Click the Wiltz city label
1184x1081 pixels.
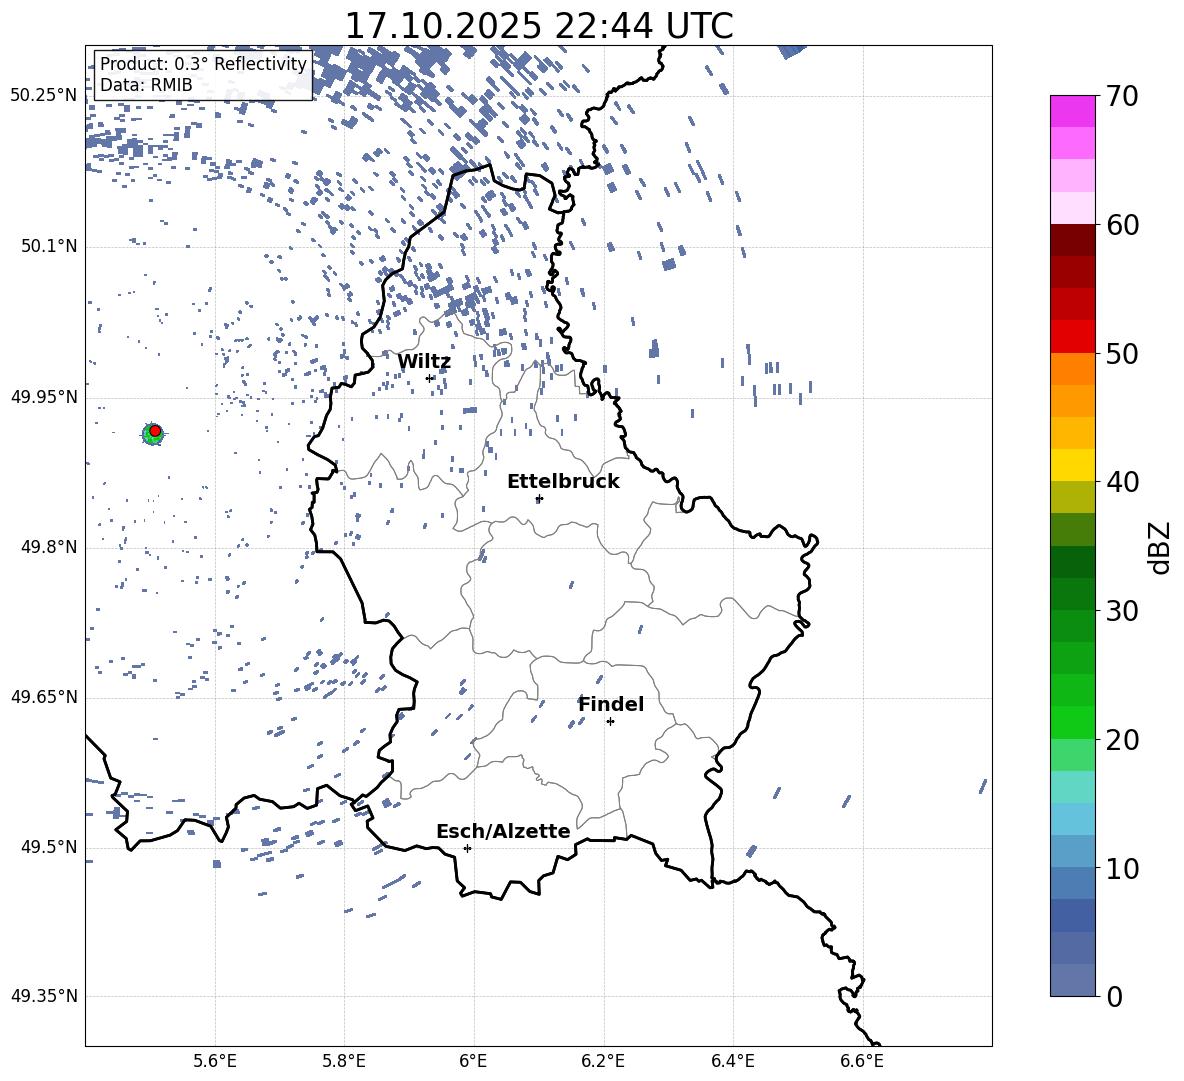click(x=424, y=362)
